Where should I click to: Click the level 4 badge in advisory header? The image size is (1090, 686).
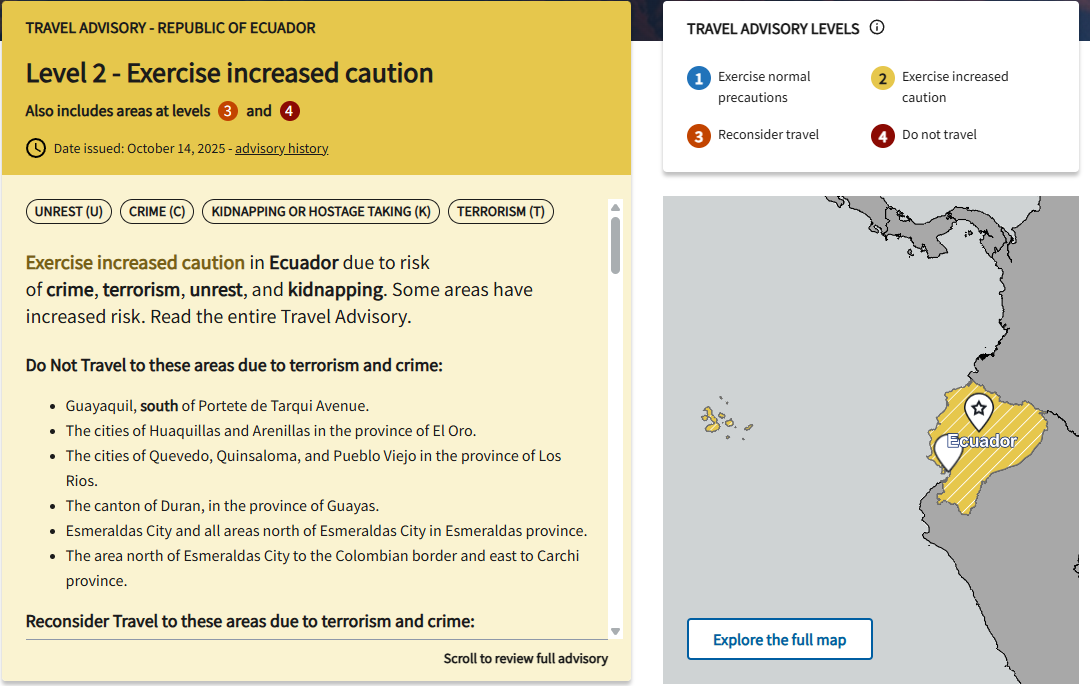pos(289,111)
